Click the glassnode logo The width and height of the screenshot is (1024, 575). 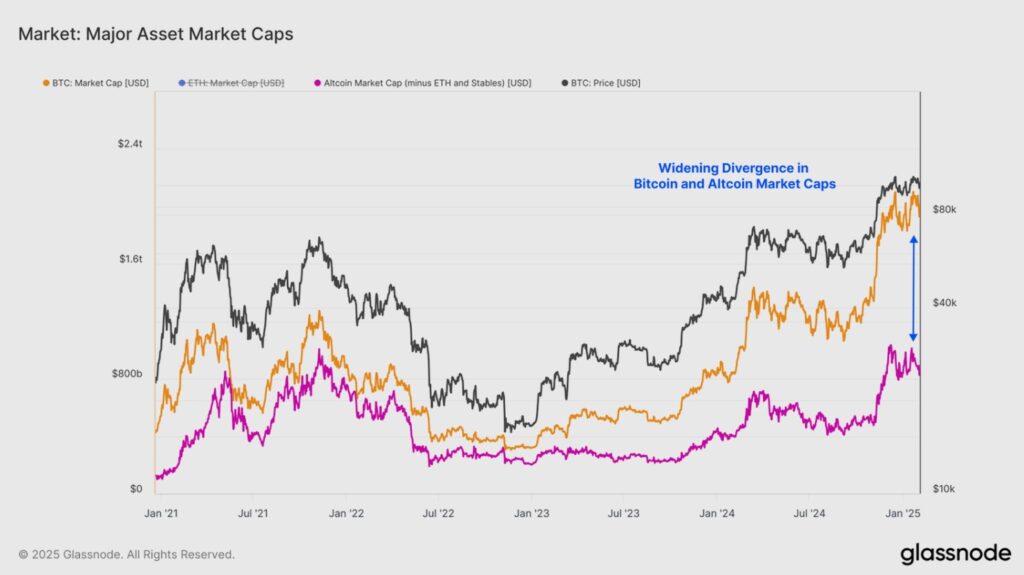click(x=955, y=553)
